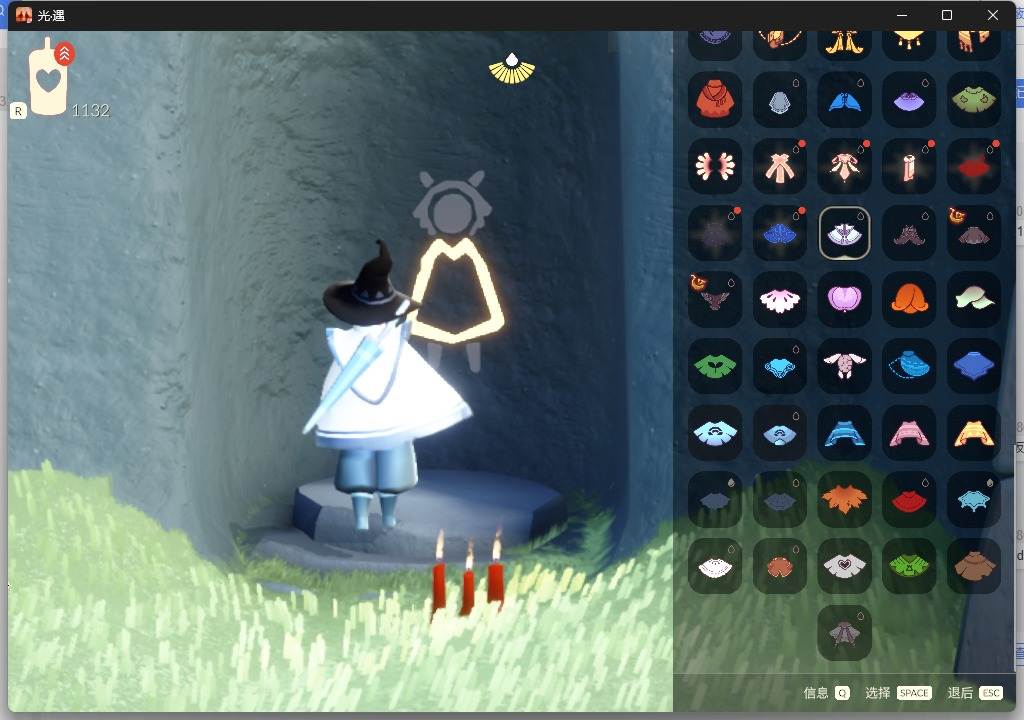Select the white cape with drop marker in the grey heart cape's row

tap(715, 566)
